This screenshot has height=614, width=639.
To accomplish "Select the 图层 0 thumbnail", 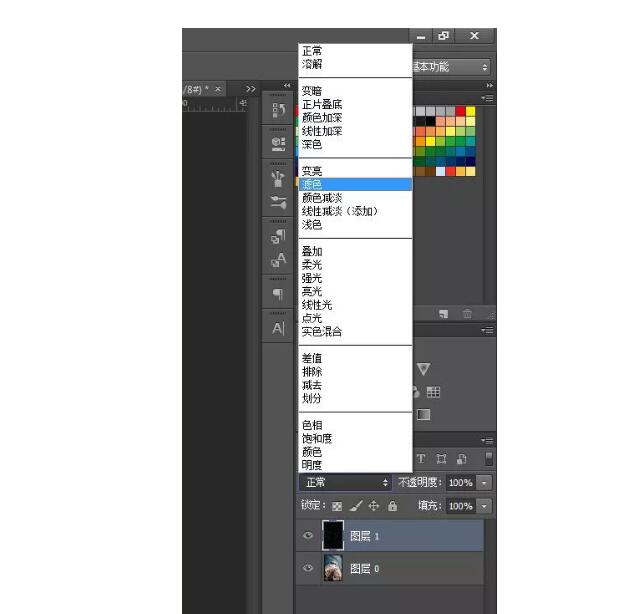I will tap(333, 568).
